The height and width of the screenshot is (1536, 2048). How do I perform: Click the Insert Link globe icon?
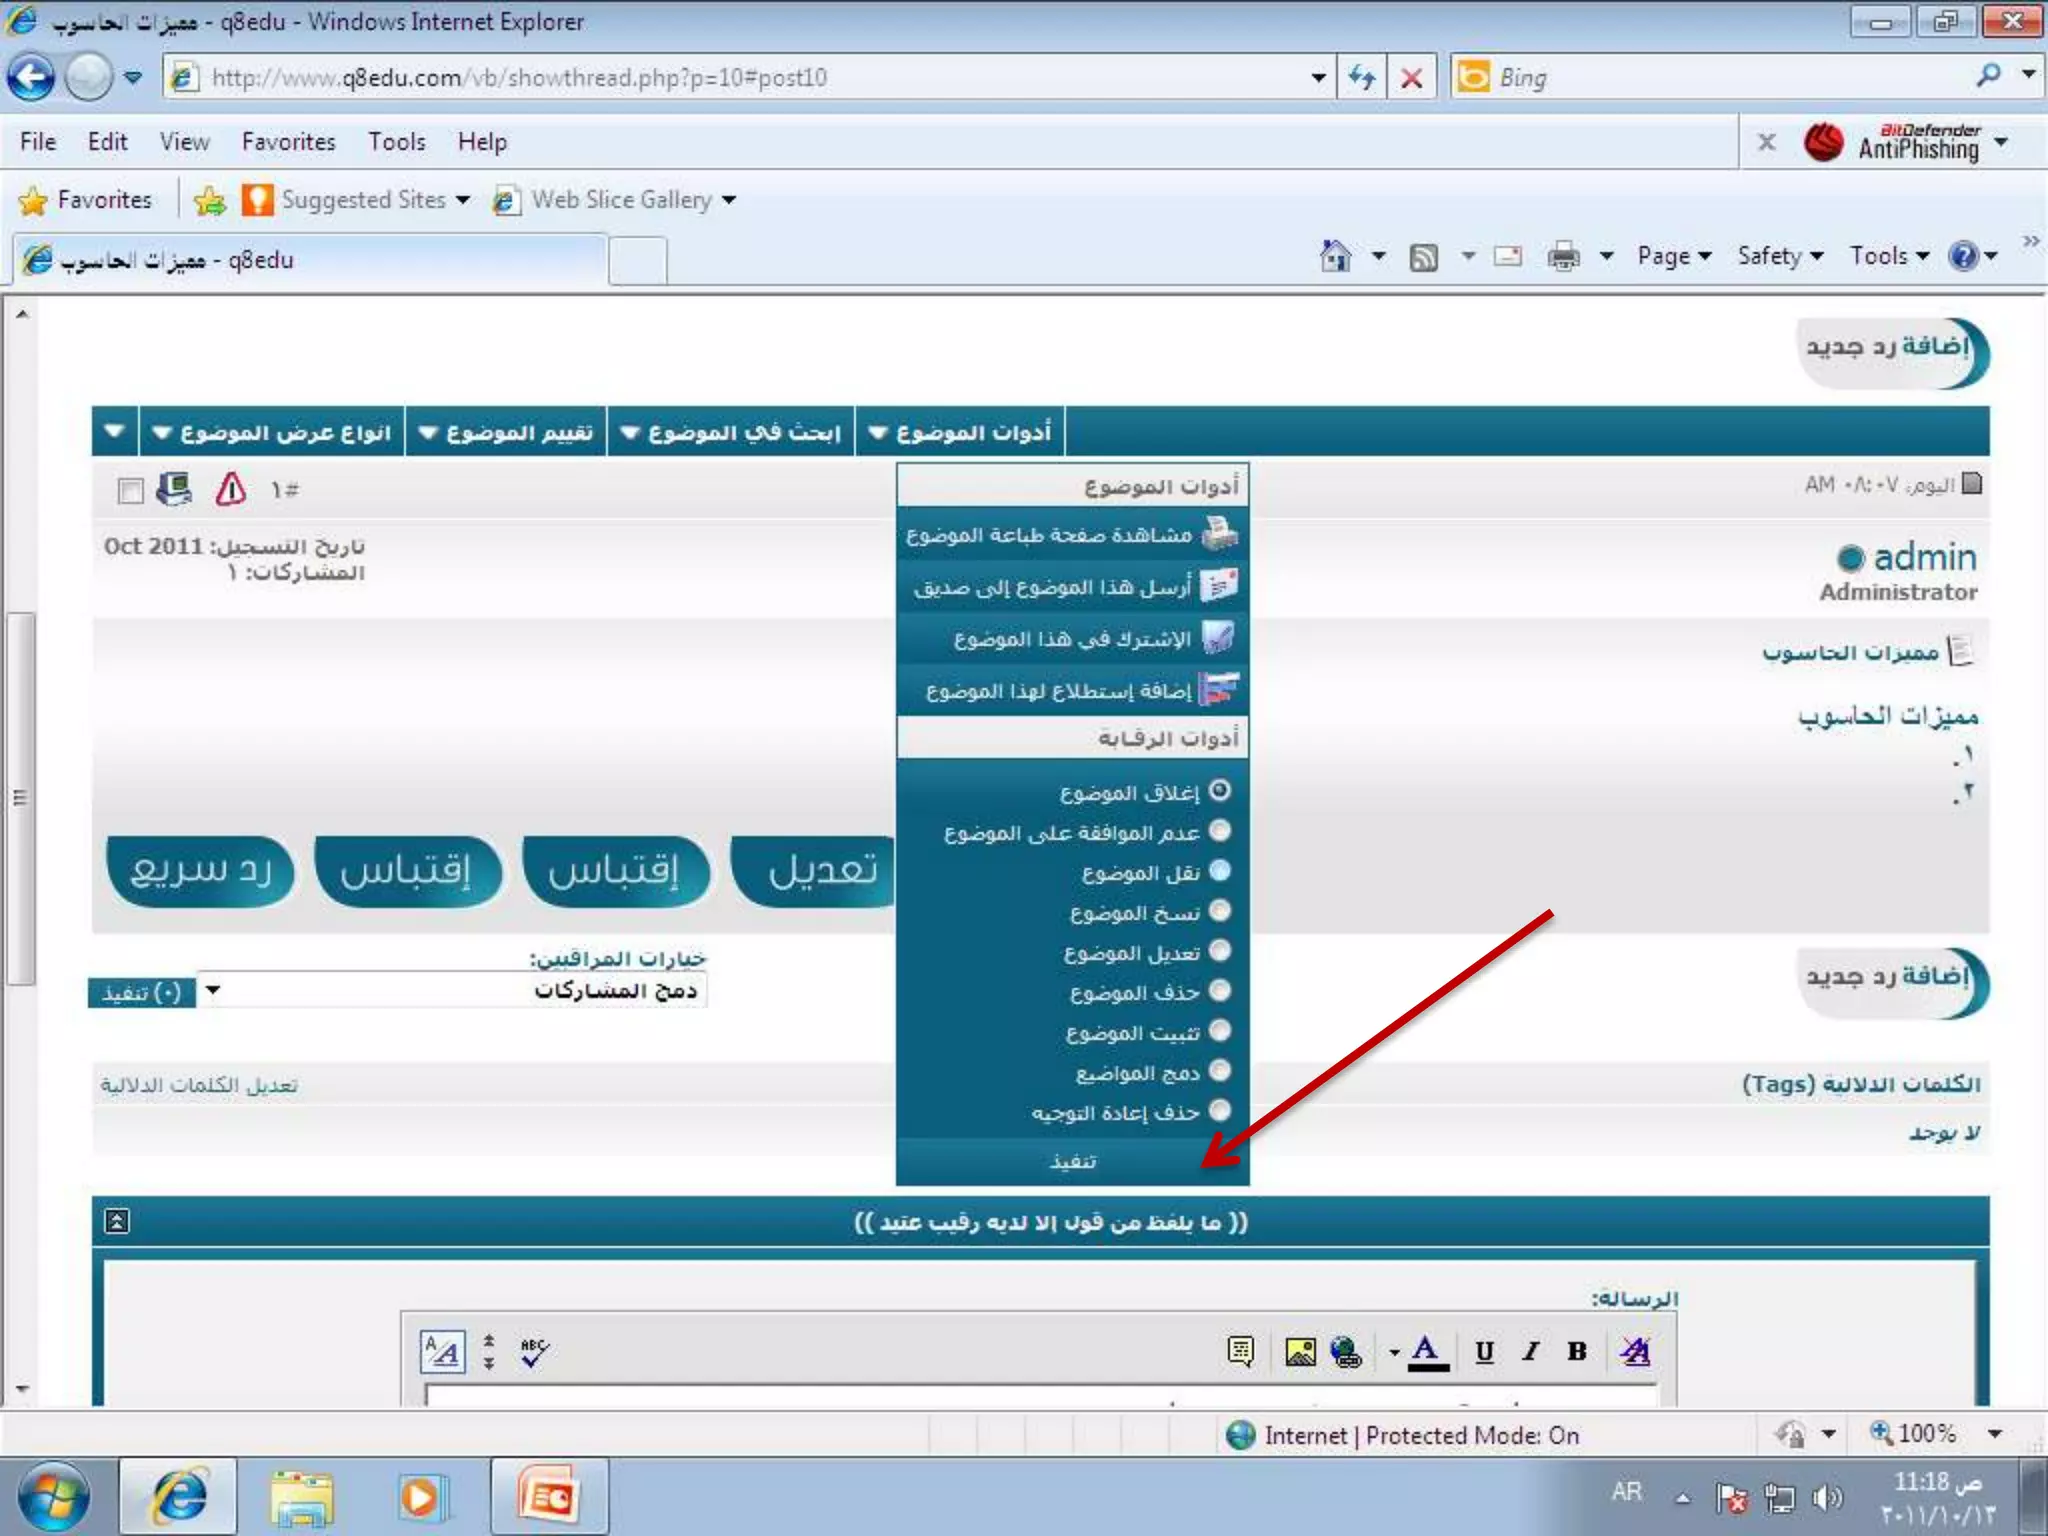pyautogui.click(x=1346, y=1352)
